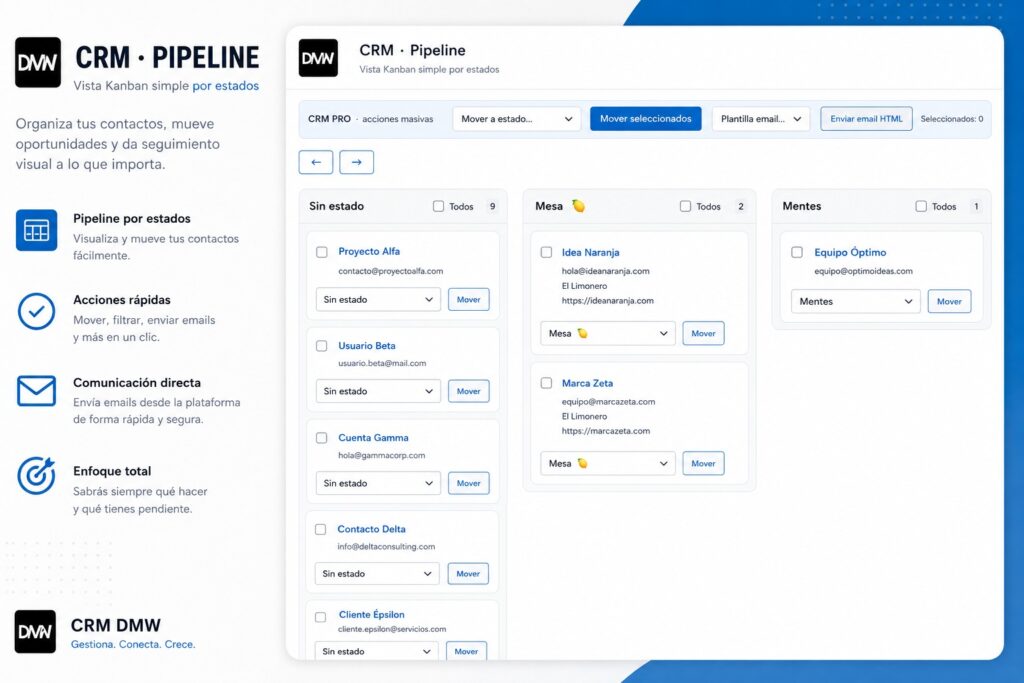1024x683 pixels.
Task: Click the Seleccionados: 0 counter
Action: click(952, 119)
